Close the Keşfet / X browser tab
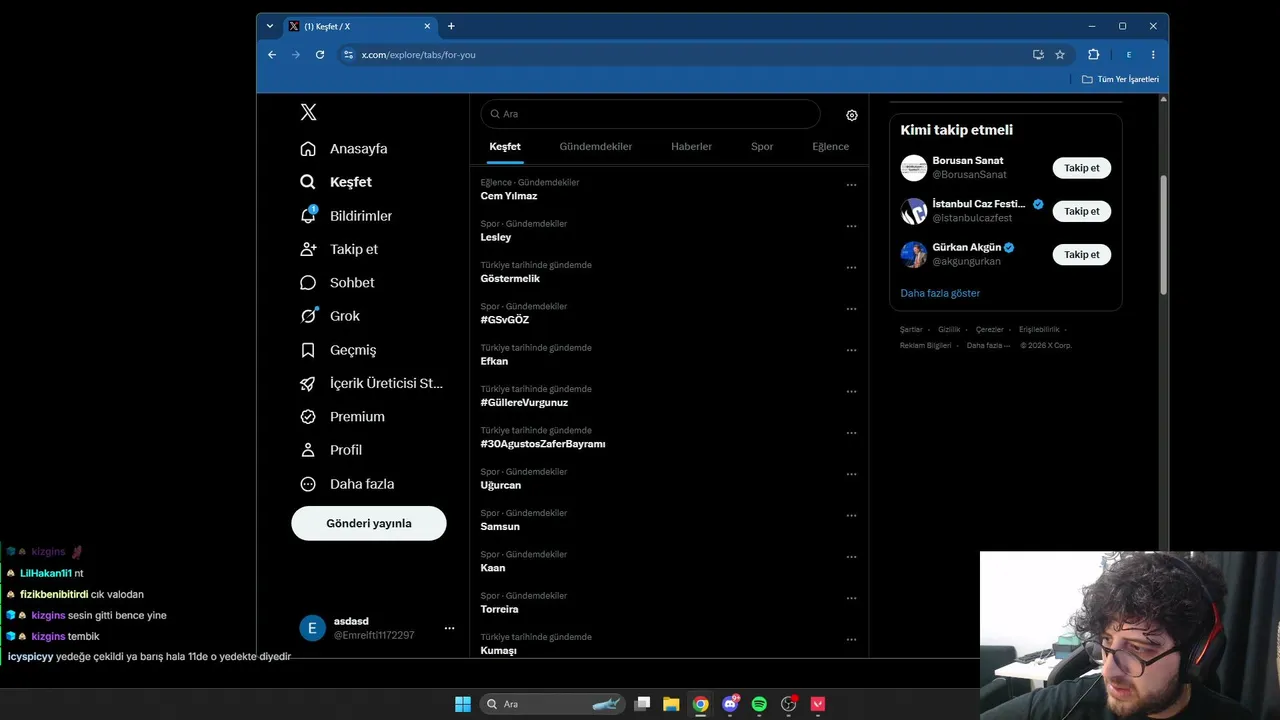1280x720 pixels. [x=427, y=26]
